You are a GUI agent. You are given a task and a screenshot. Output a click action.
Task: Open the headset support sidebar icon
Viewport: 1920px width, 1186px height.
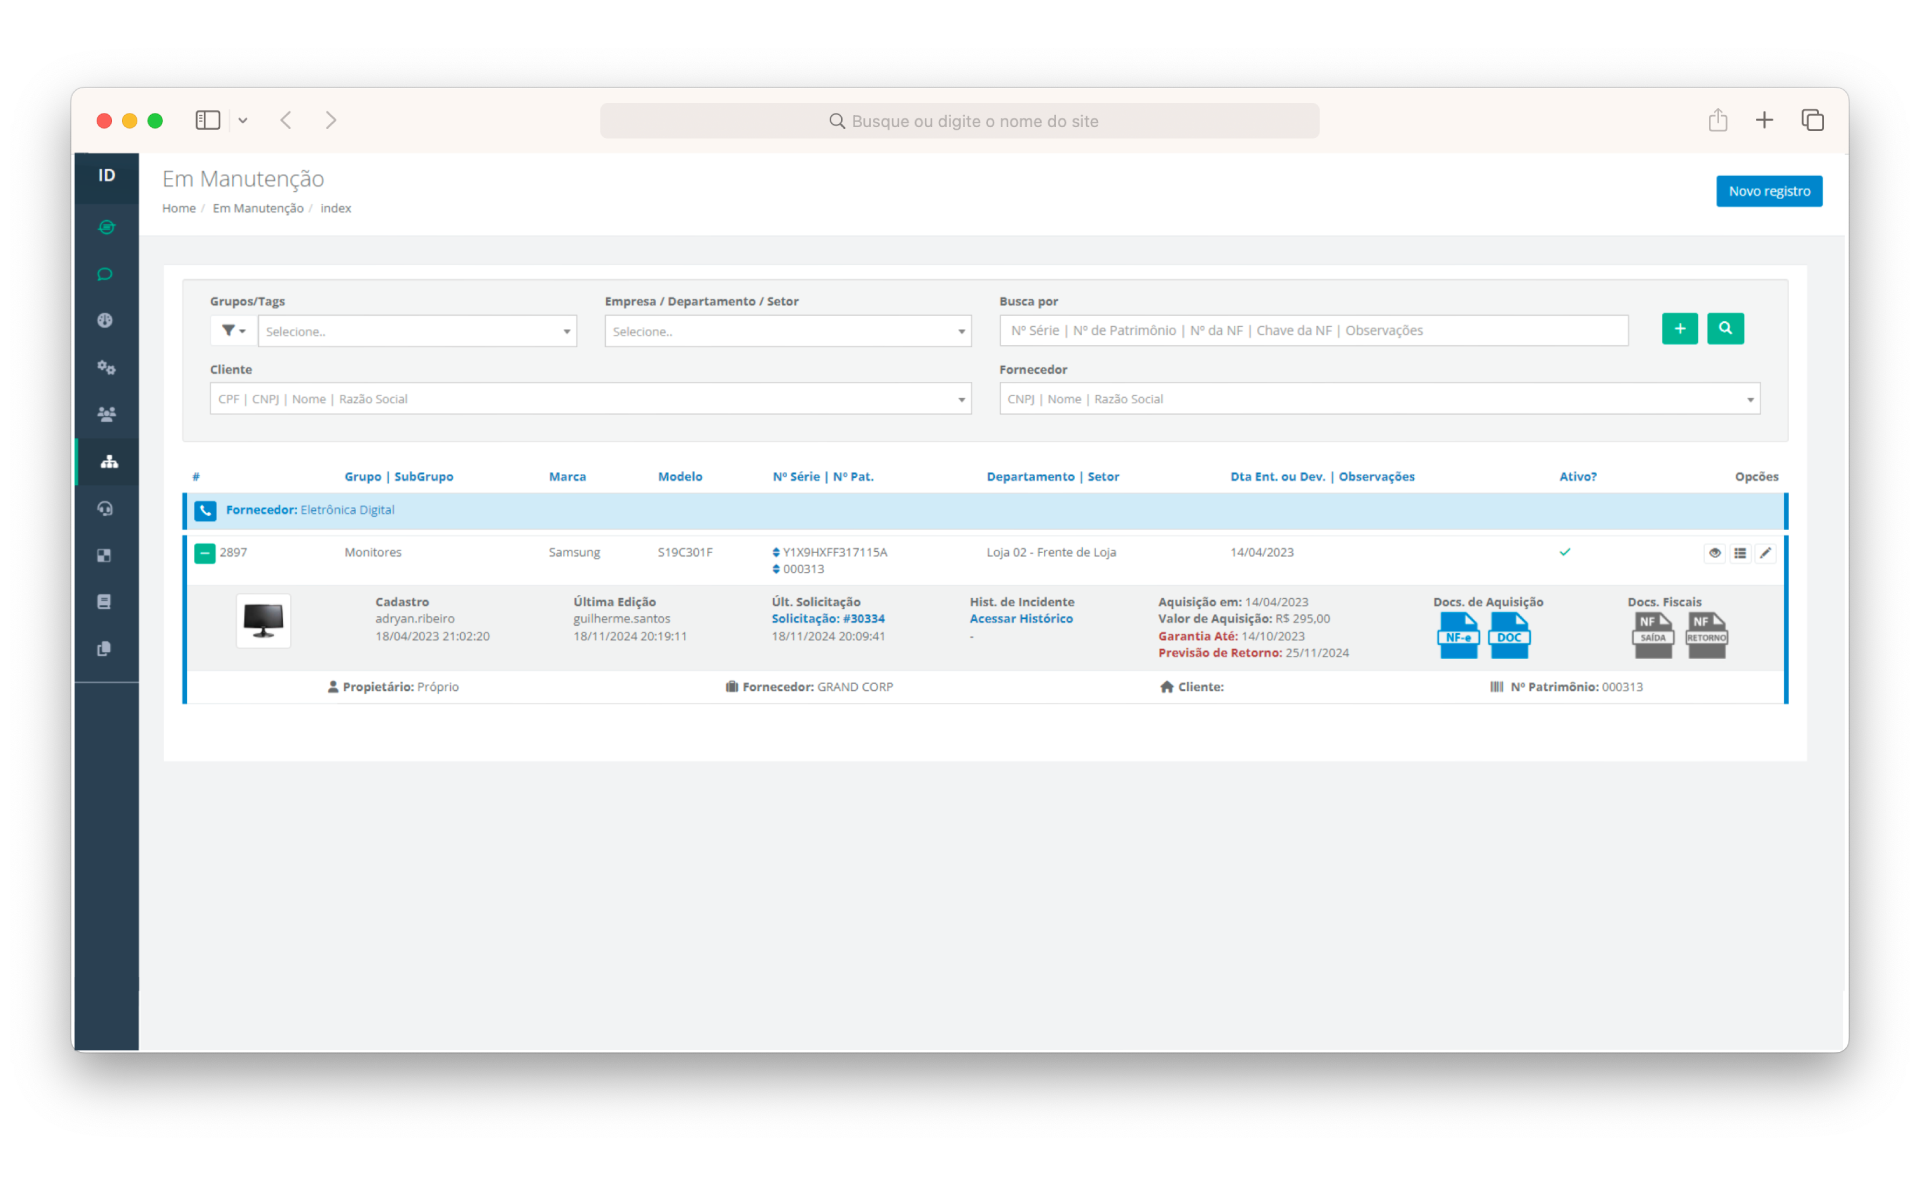coord(105,508)
